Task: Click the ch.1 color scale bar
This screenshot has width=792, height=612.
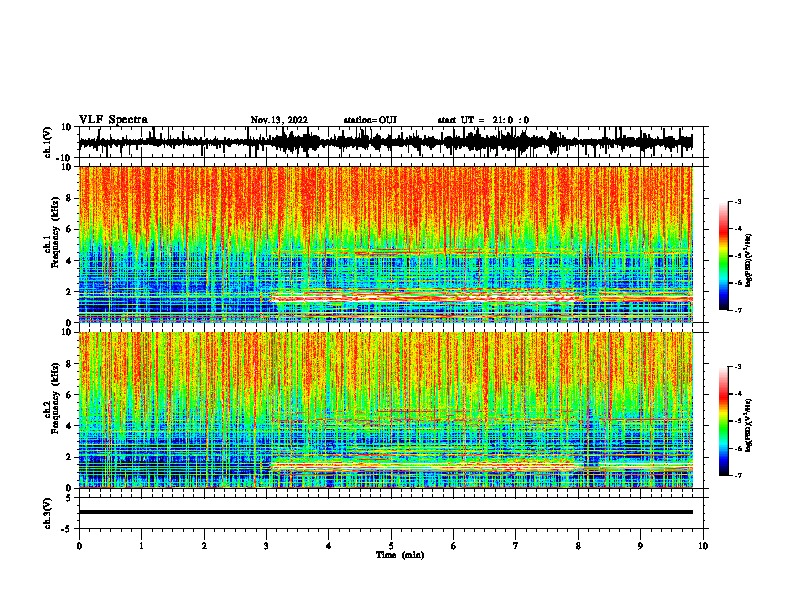Action: (723, 256)
